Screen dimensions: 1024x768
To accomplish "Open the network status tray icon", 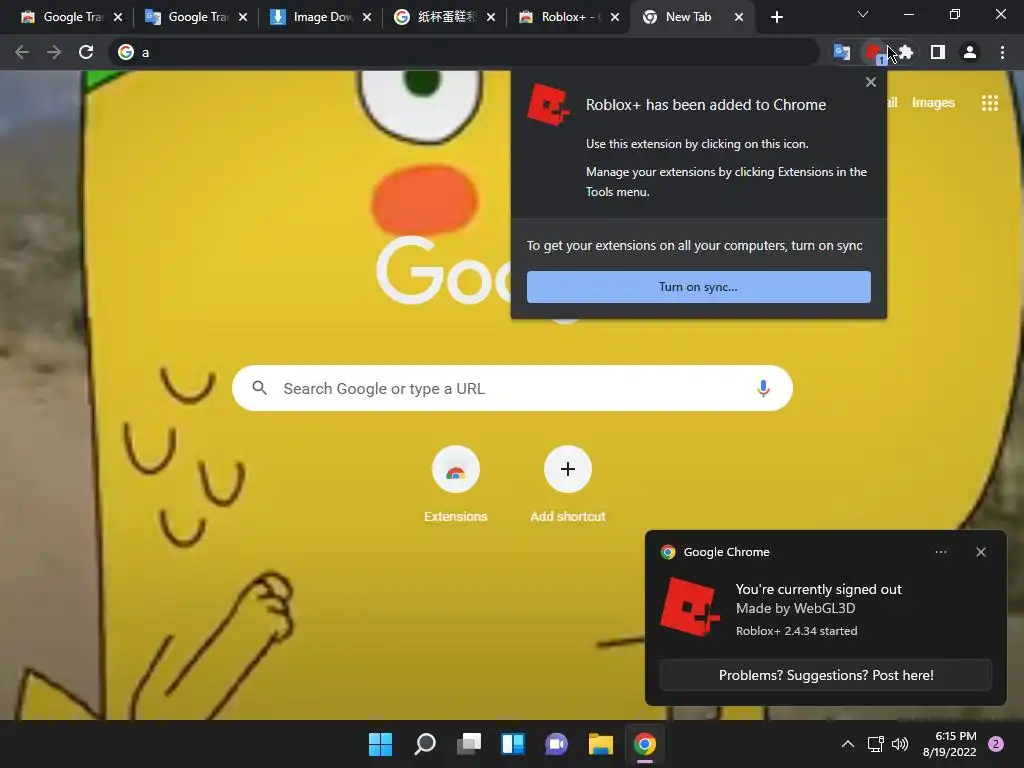I will 875,744.
